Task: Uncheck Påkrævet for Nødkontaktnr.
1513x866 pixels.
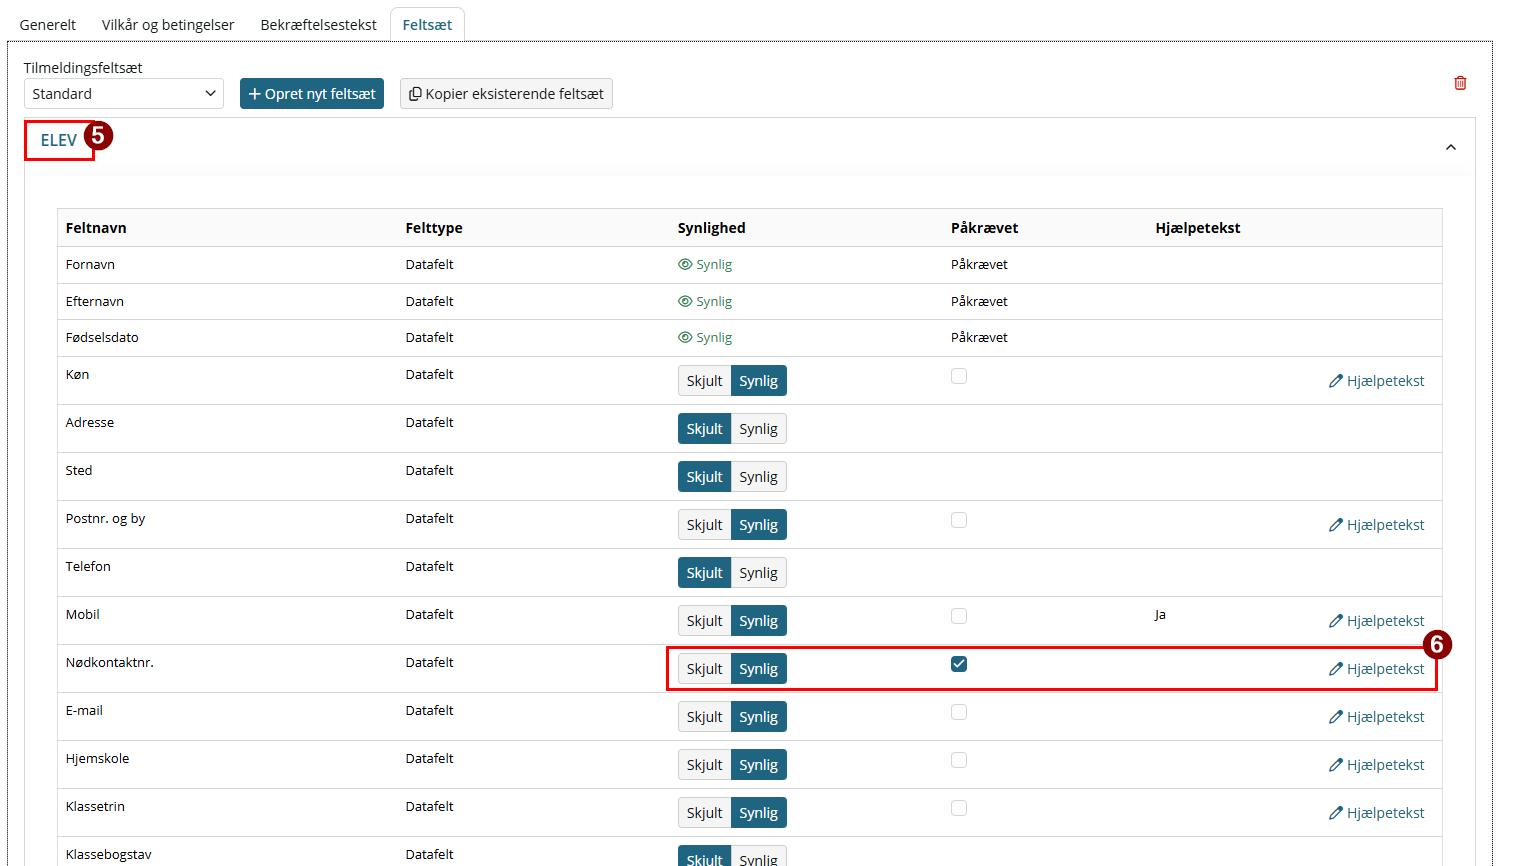Action: 959,664
